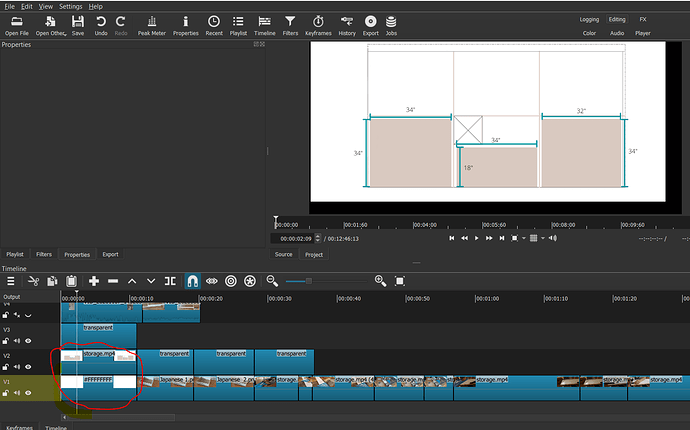The width and height of the screenshot is (690, 430).
Task: Show the Playlist panel via toolbar
Action: tap(238, 26)
